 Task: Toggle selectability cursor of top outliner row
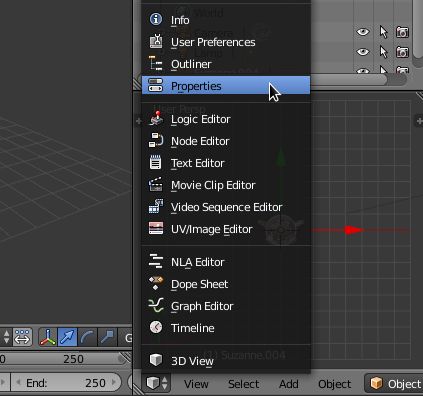click(384, 32)
